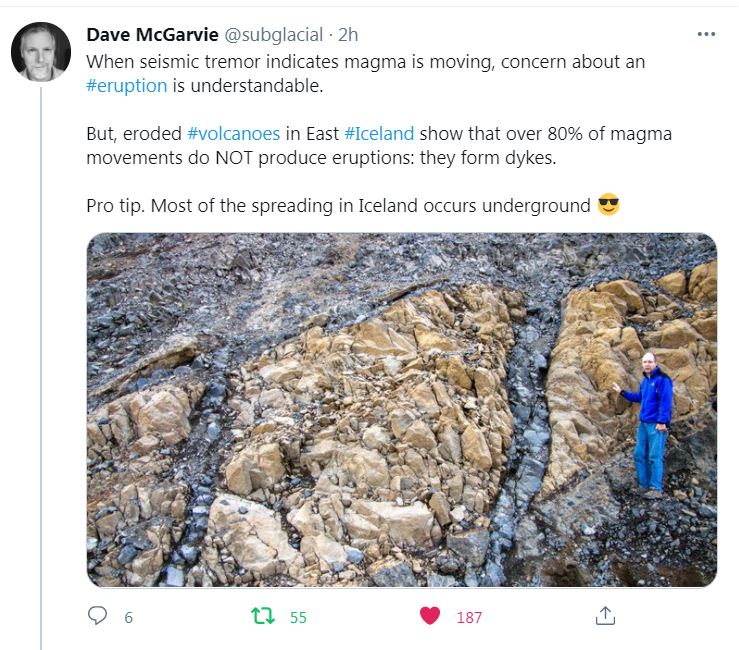Screen dimensions: 739x650
Task: Click Dave McGarvie's profile avatar
Action: click(41, 52)
